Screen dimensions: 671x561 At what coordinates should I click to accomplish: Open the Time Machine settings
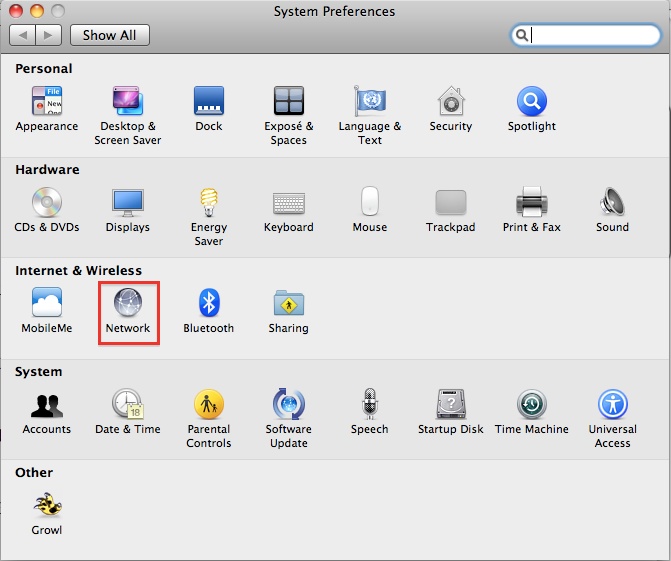click(531, 404)
